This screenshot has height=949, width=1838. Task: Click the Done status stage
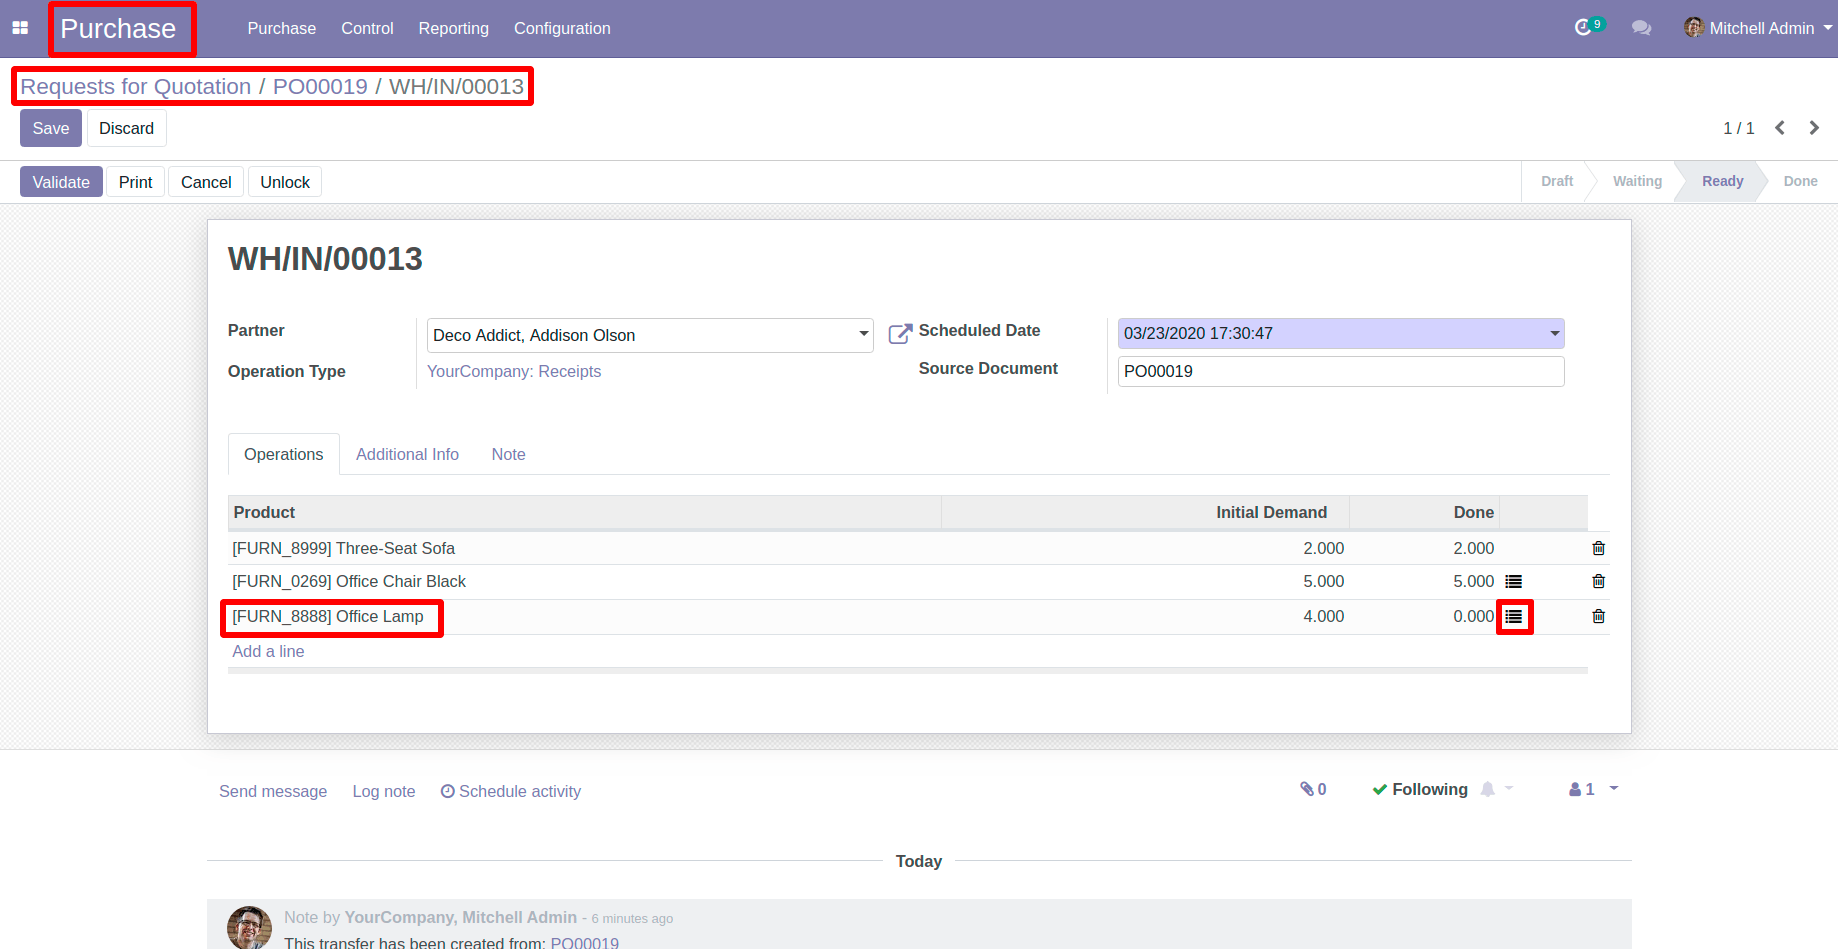pos(1800,181)
